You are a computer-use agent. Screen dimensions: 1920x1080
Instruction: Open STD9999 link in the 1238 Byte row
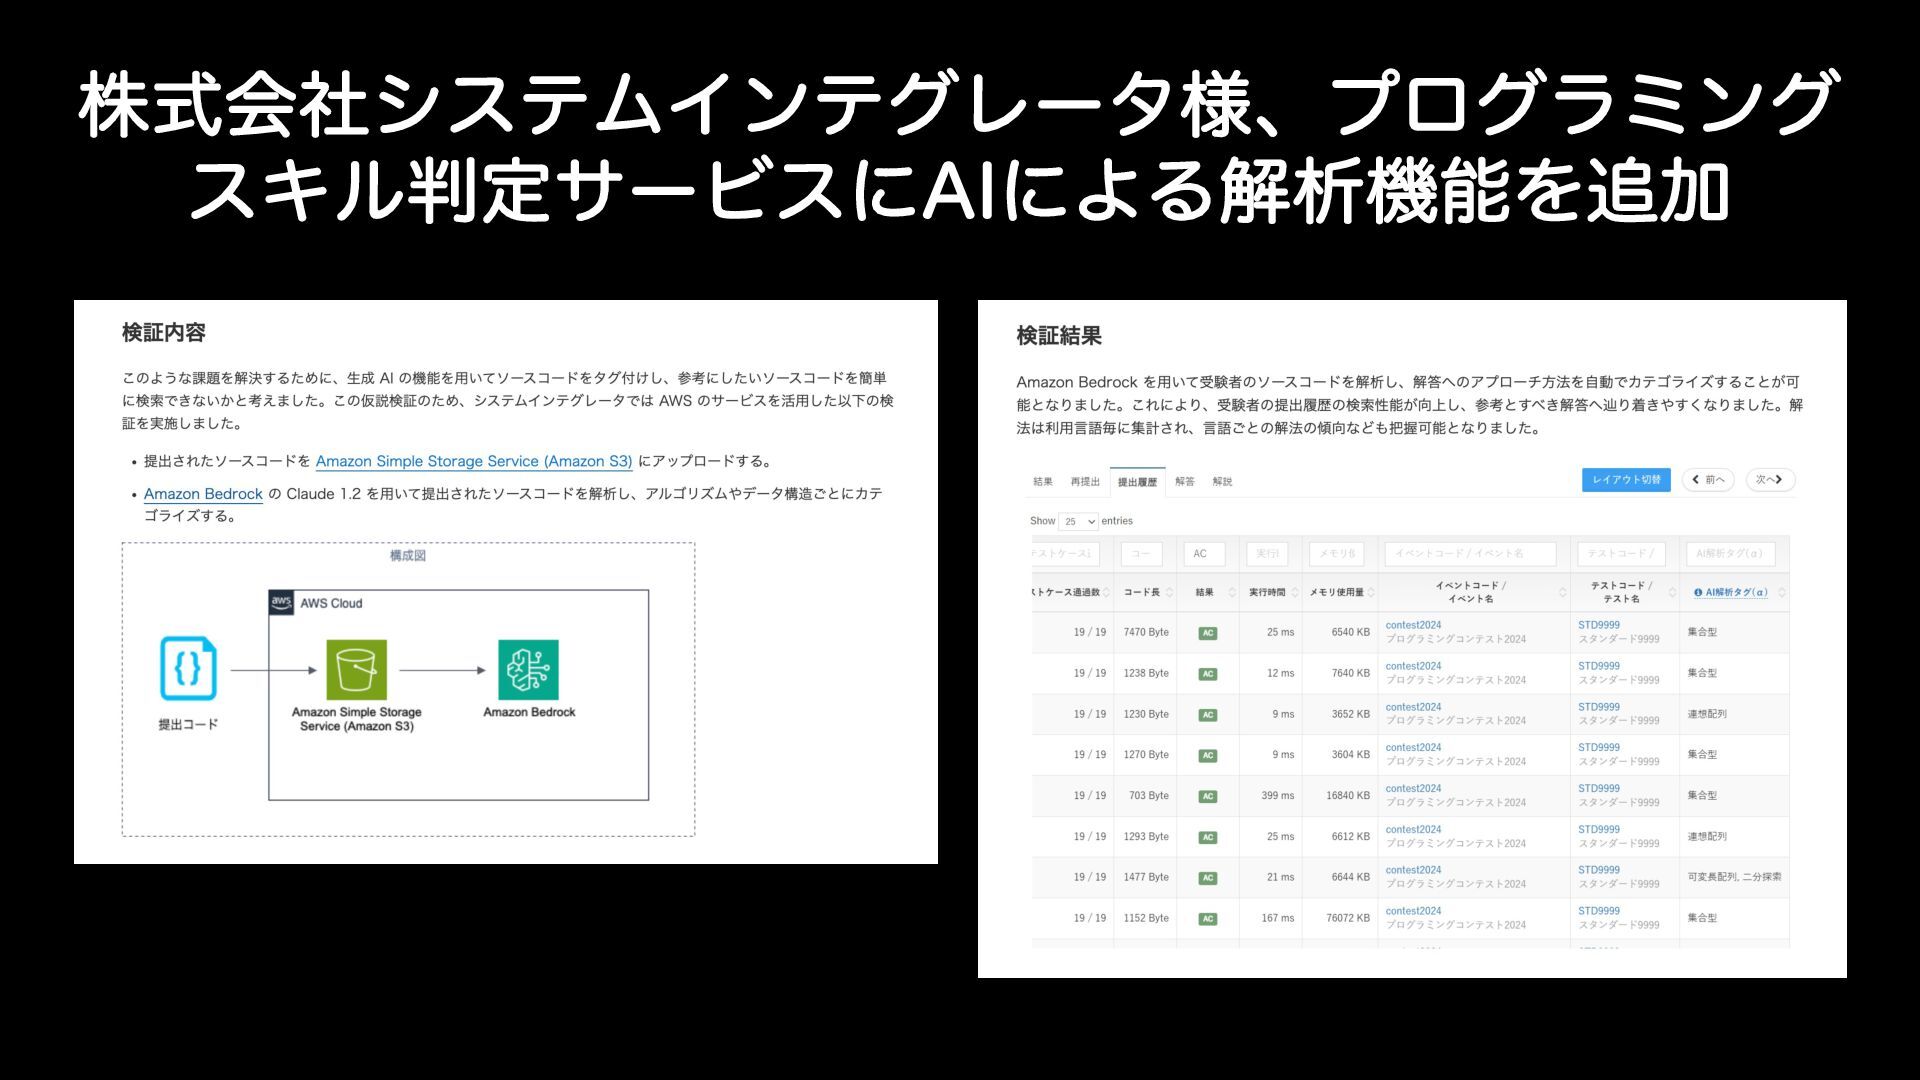[1599, 666]
